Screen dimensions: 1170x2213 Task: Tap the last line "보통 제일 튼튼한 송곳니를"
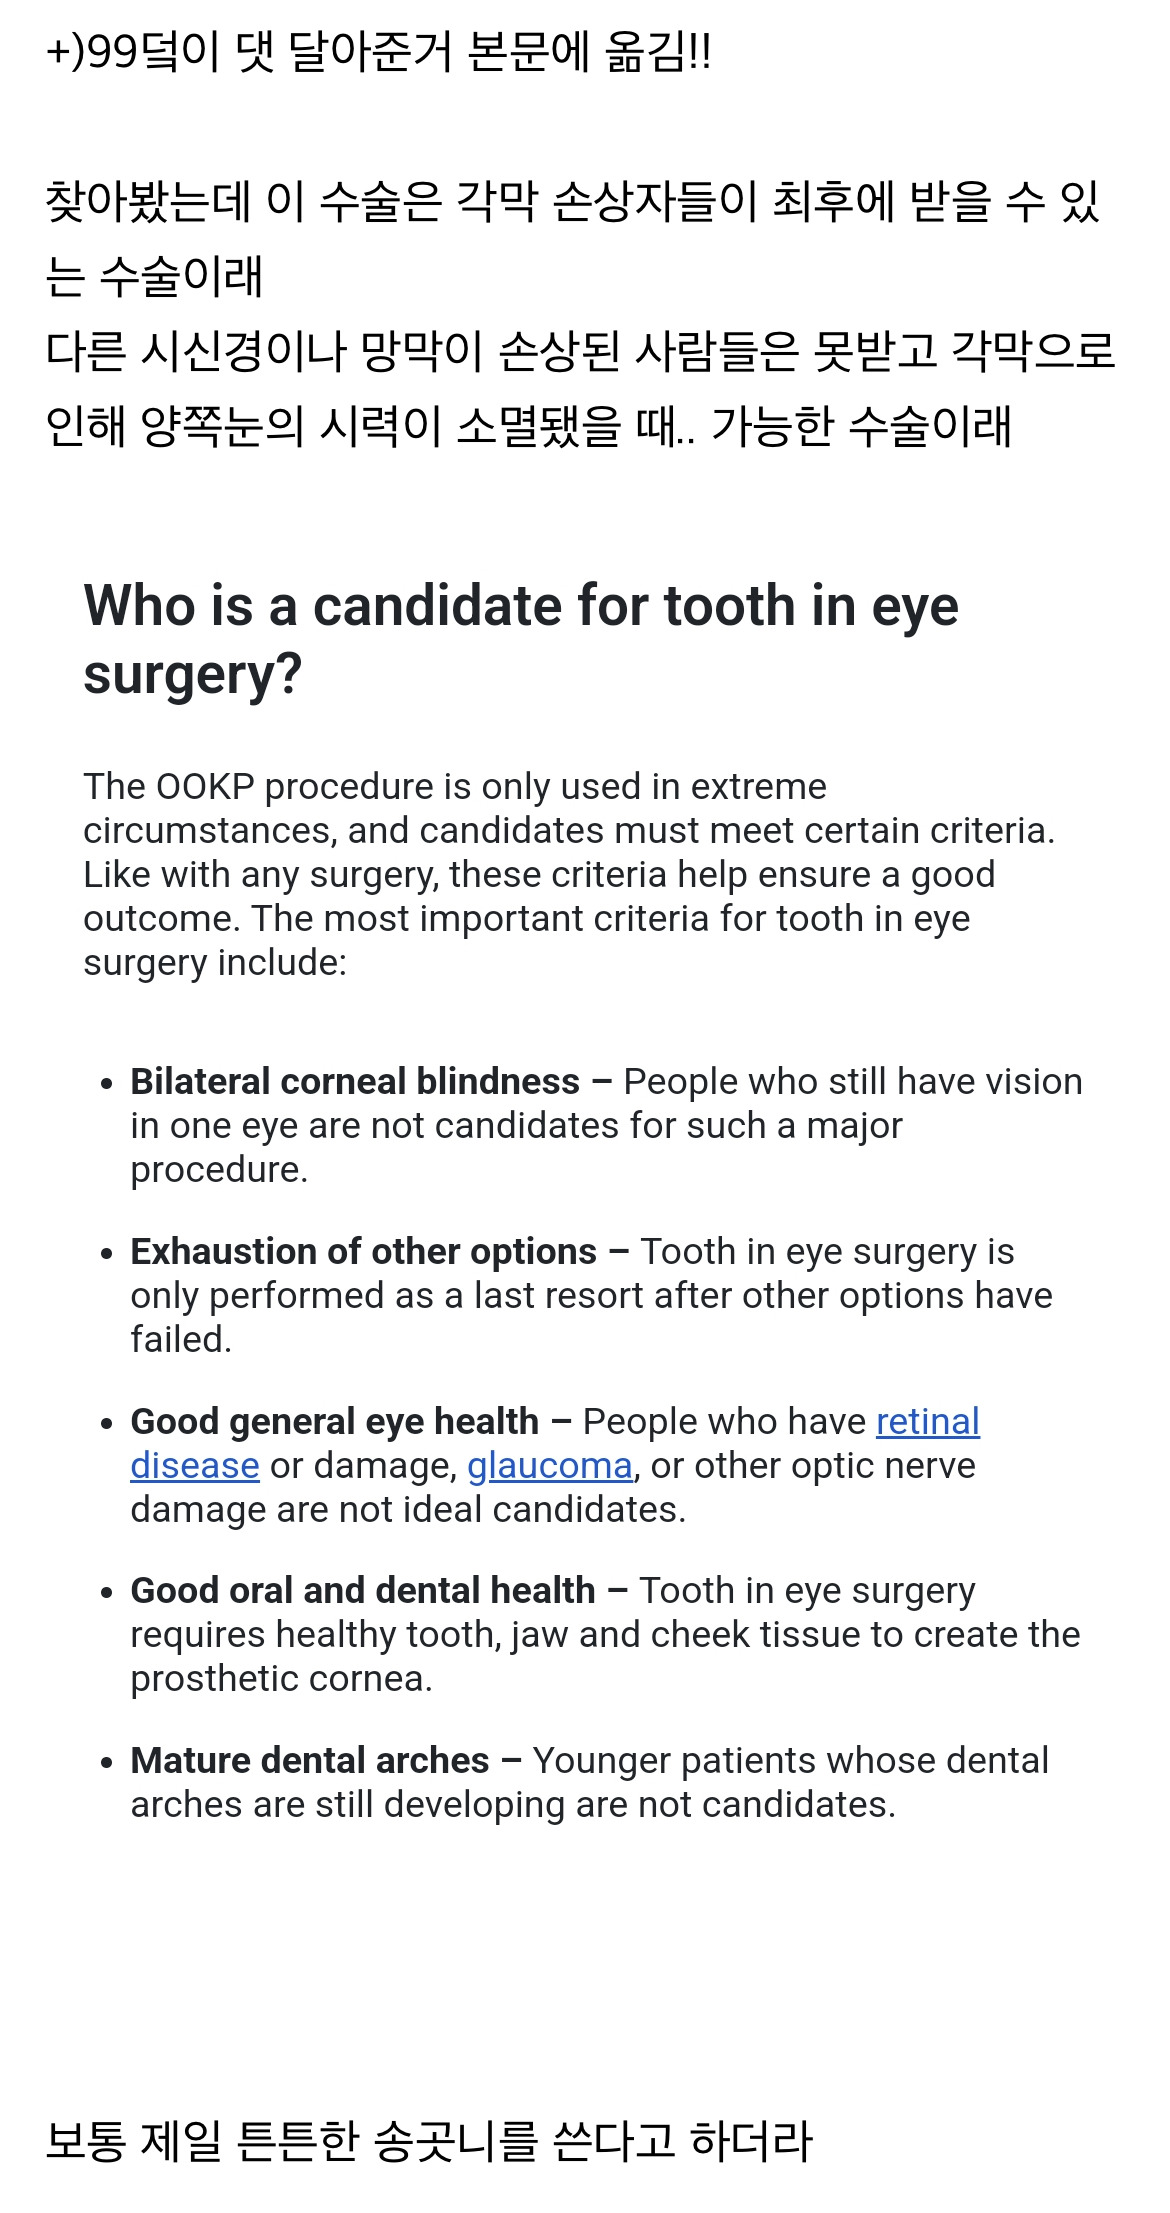[428, 2141]
